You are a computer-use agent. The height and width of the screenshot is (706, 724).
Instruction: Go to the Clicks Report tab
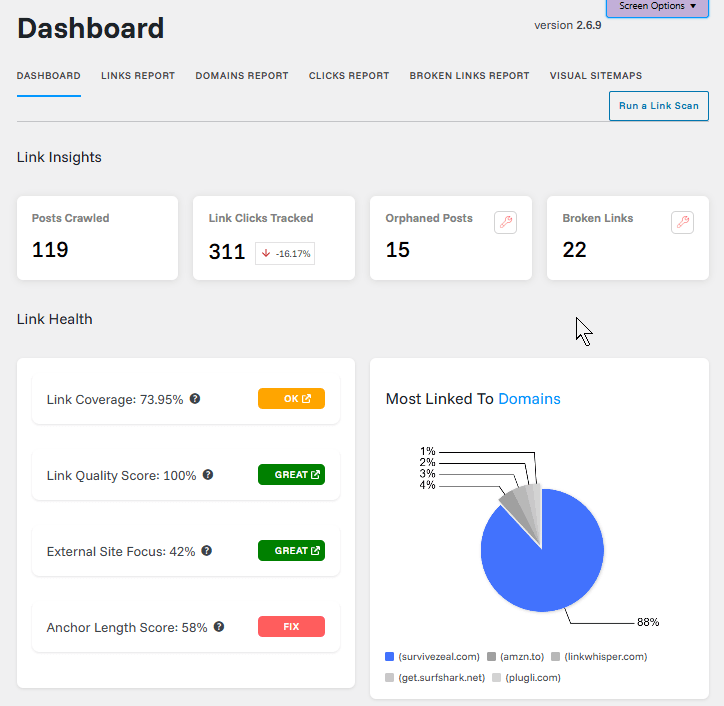(349, 76)
